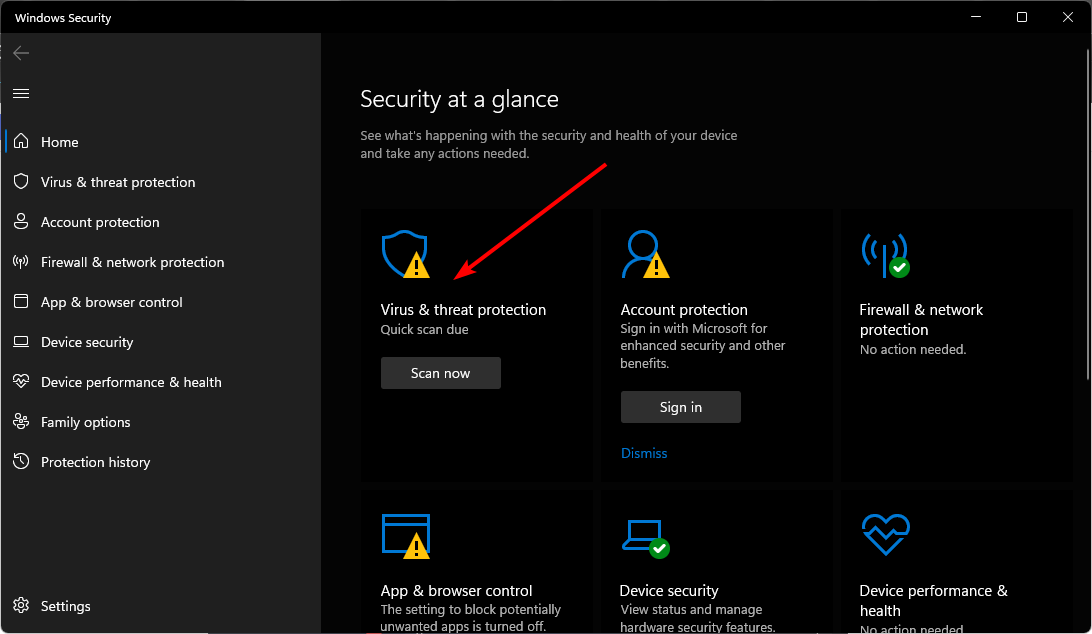The width and height of the screenshot is (1092, 634).
Task: Start a quick scan with Scan now
Action: 440,372
